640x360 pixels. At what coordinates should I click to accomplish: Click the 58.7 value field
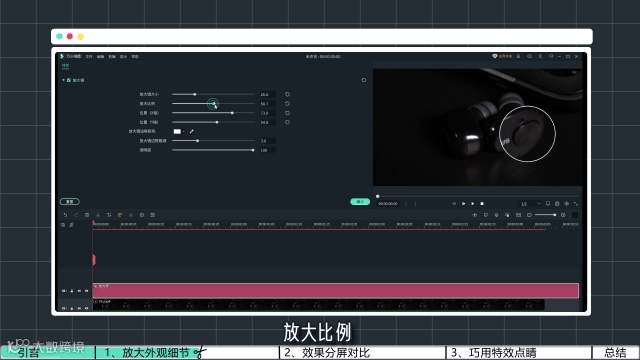[x=267, y=104]
